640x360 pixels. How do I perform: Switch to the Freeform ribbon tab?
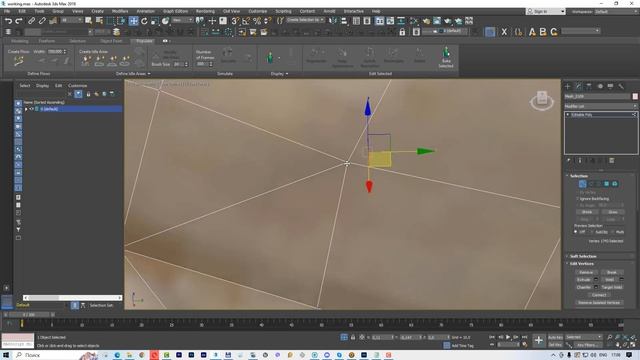point(47,41)
